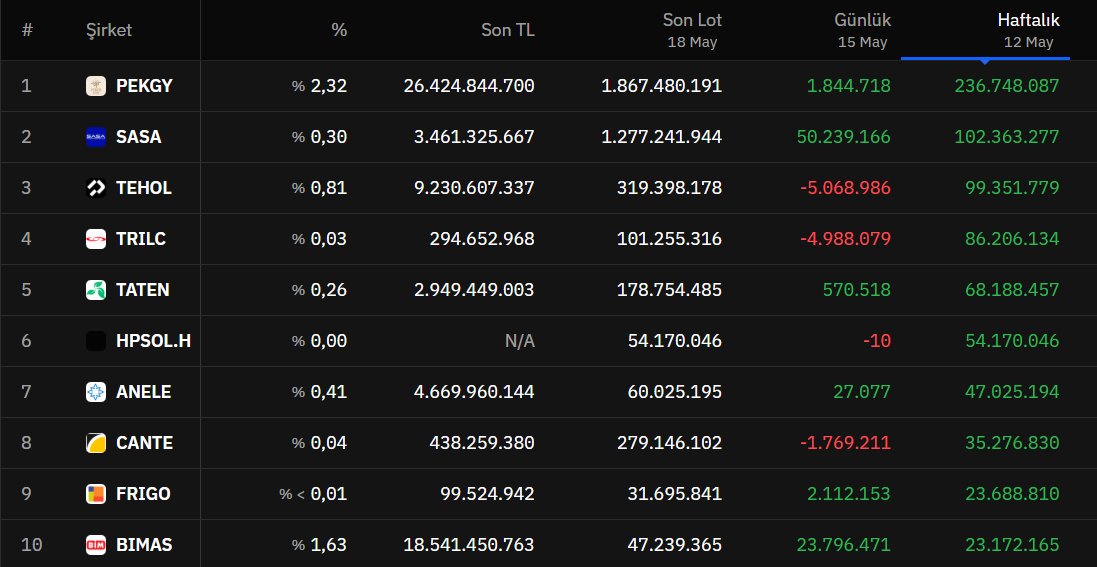Click the TEHOL company logo icon
This screenshot has height=567, width=1097.
point(96,188)
